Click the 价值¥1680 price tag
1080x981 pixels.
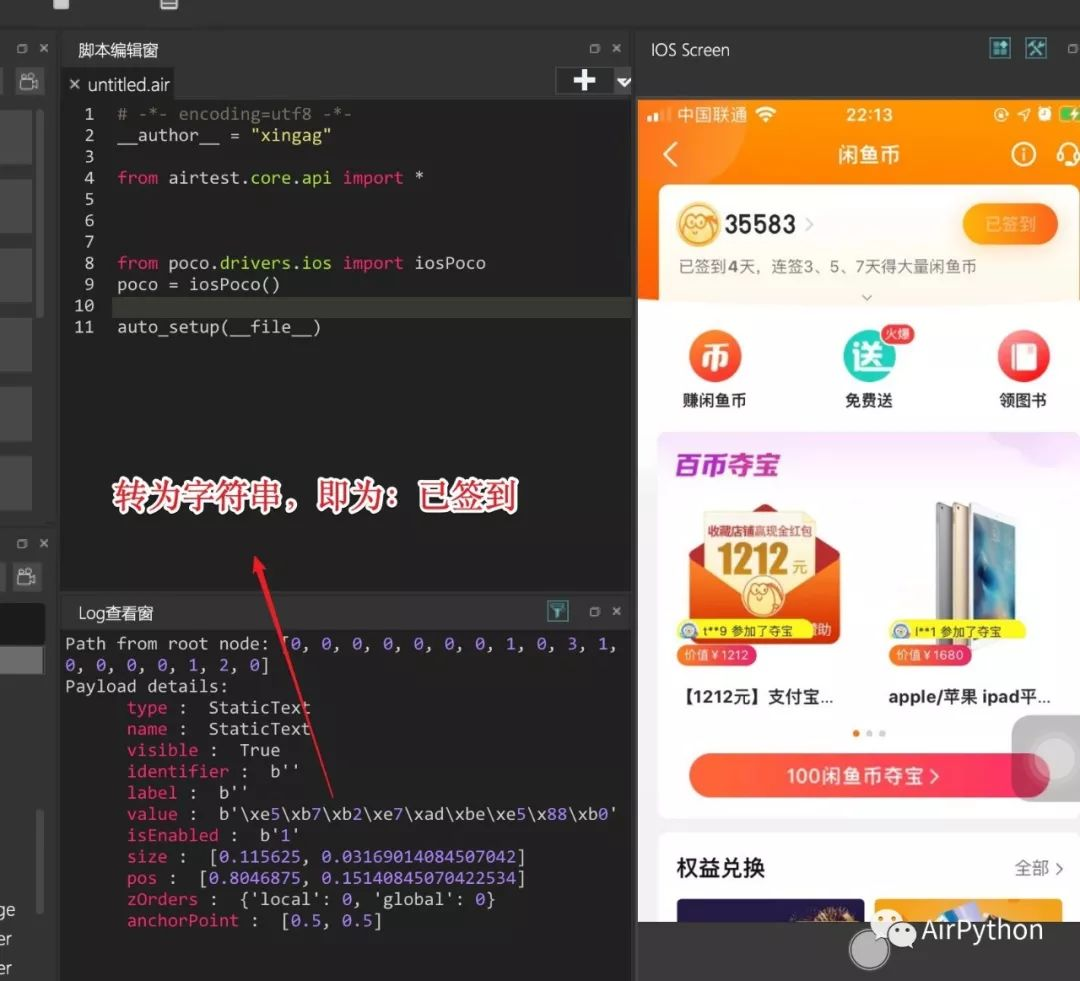930,654
